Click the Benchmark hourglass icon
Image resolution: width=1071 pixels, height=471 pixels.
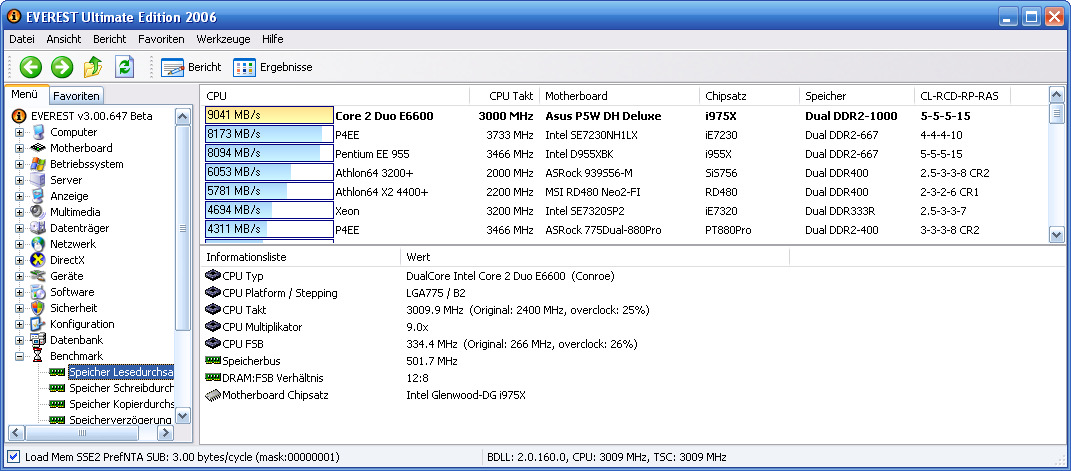38,356
